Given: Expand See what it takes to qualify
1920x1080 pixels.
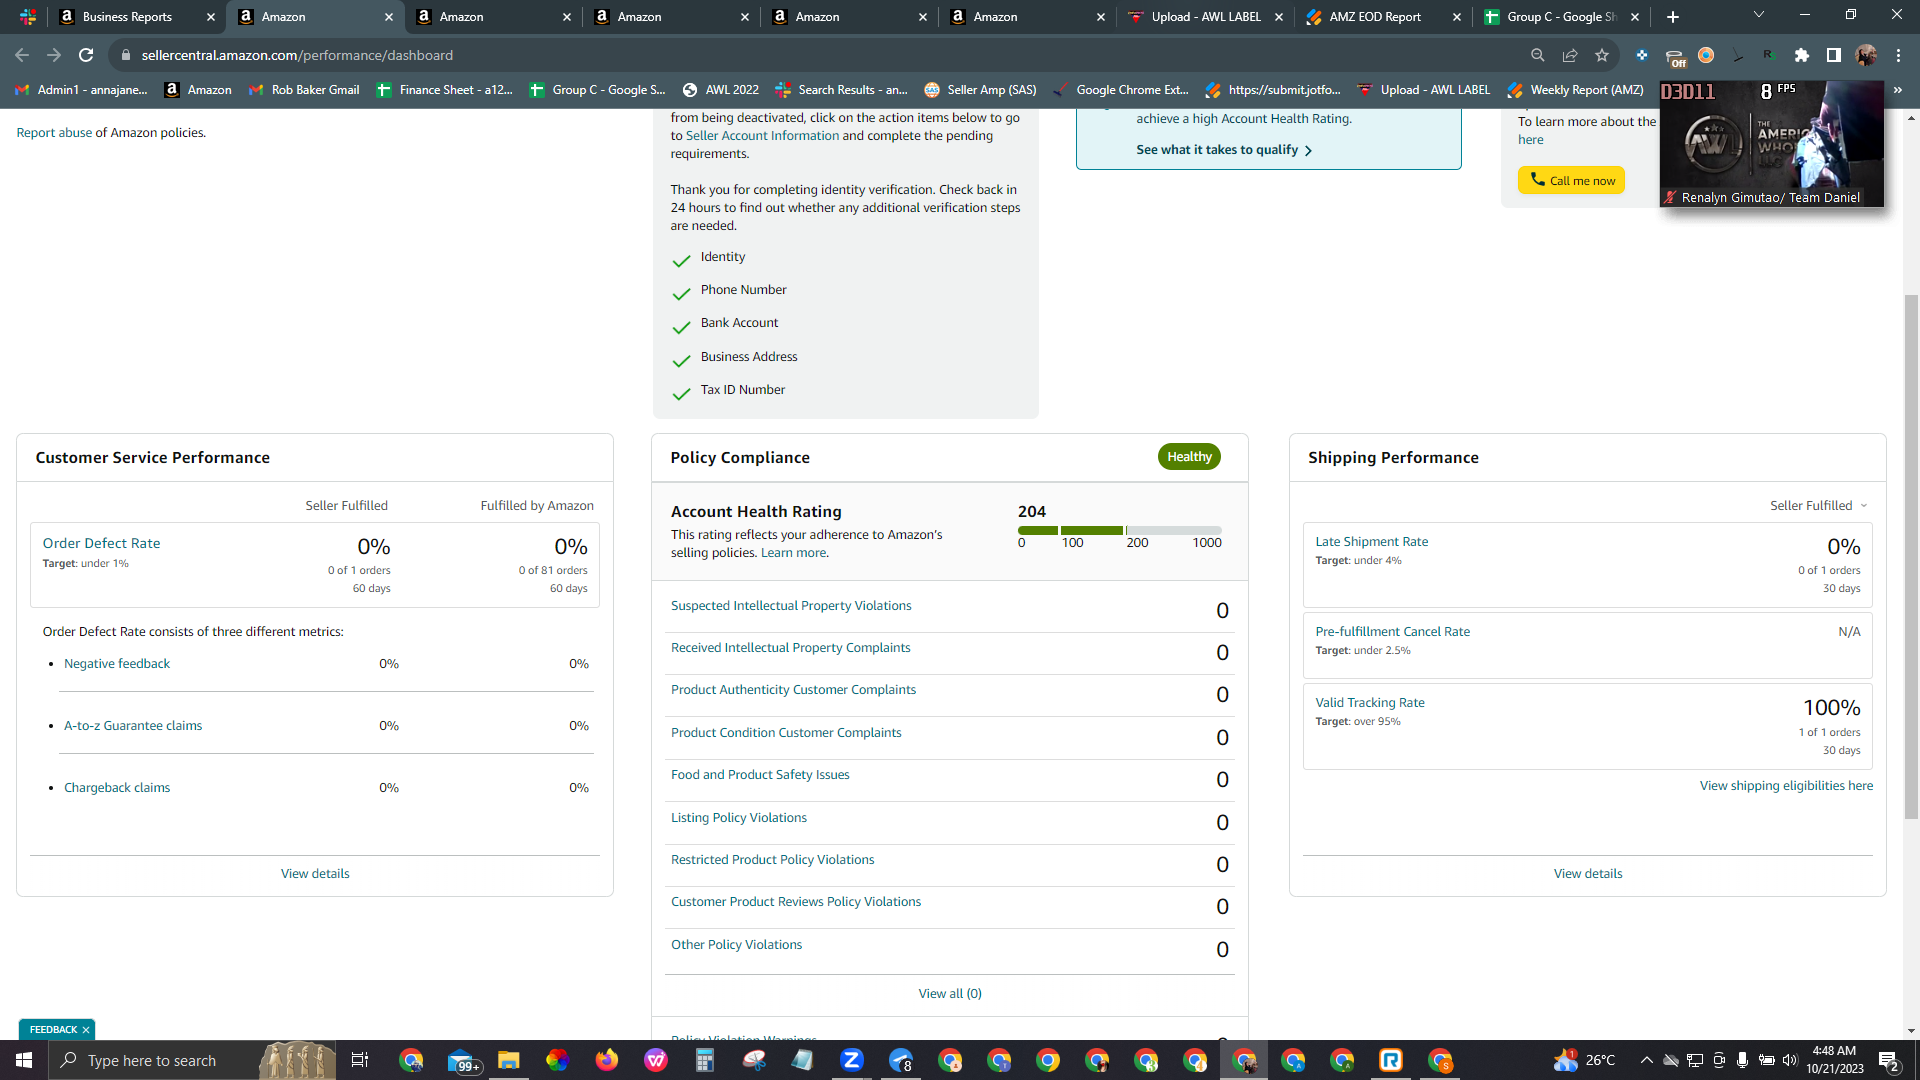Looking at the screenshot, I should pos(1224,150).
